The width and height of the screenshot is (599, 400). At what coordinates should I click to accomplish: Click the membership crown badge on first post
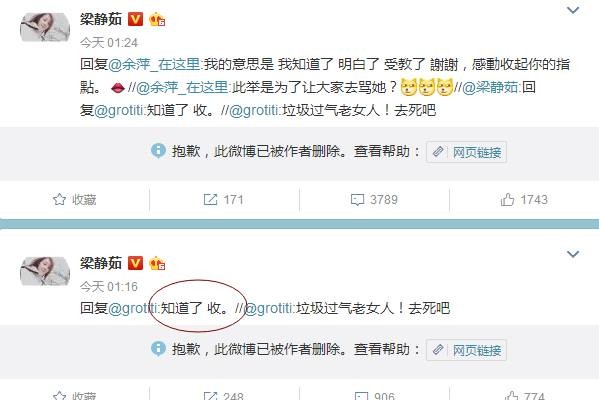[157, 19]
